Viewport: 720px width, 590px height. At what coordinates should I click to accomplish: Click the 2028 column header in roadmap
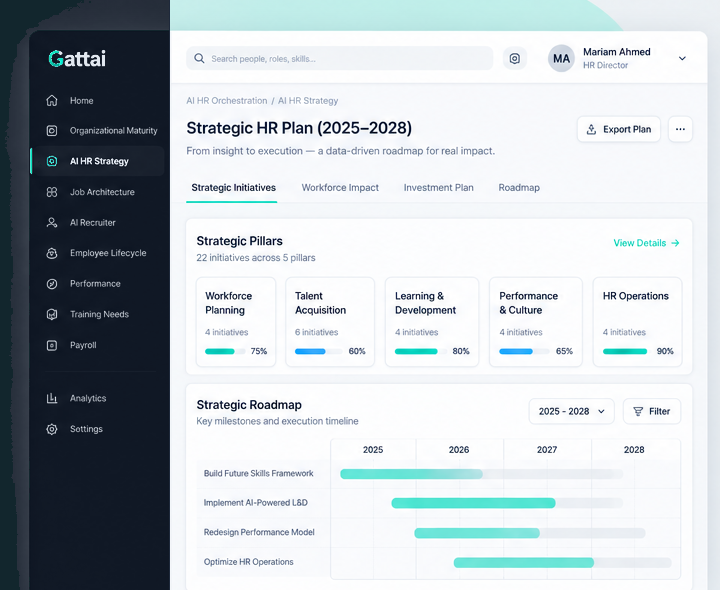(x=634, y=450)
